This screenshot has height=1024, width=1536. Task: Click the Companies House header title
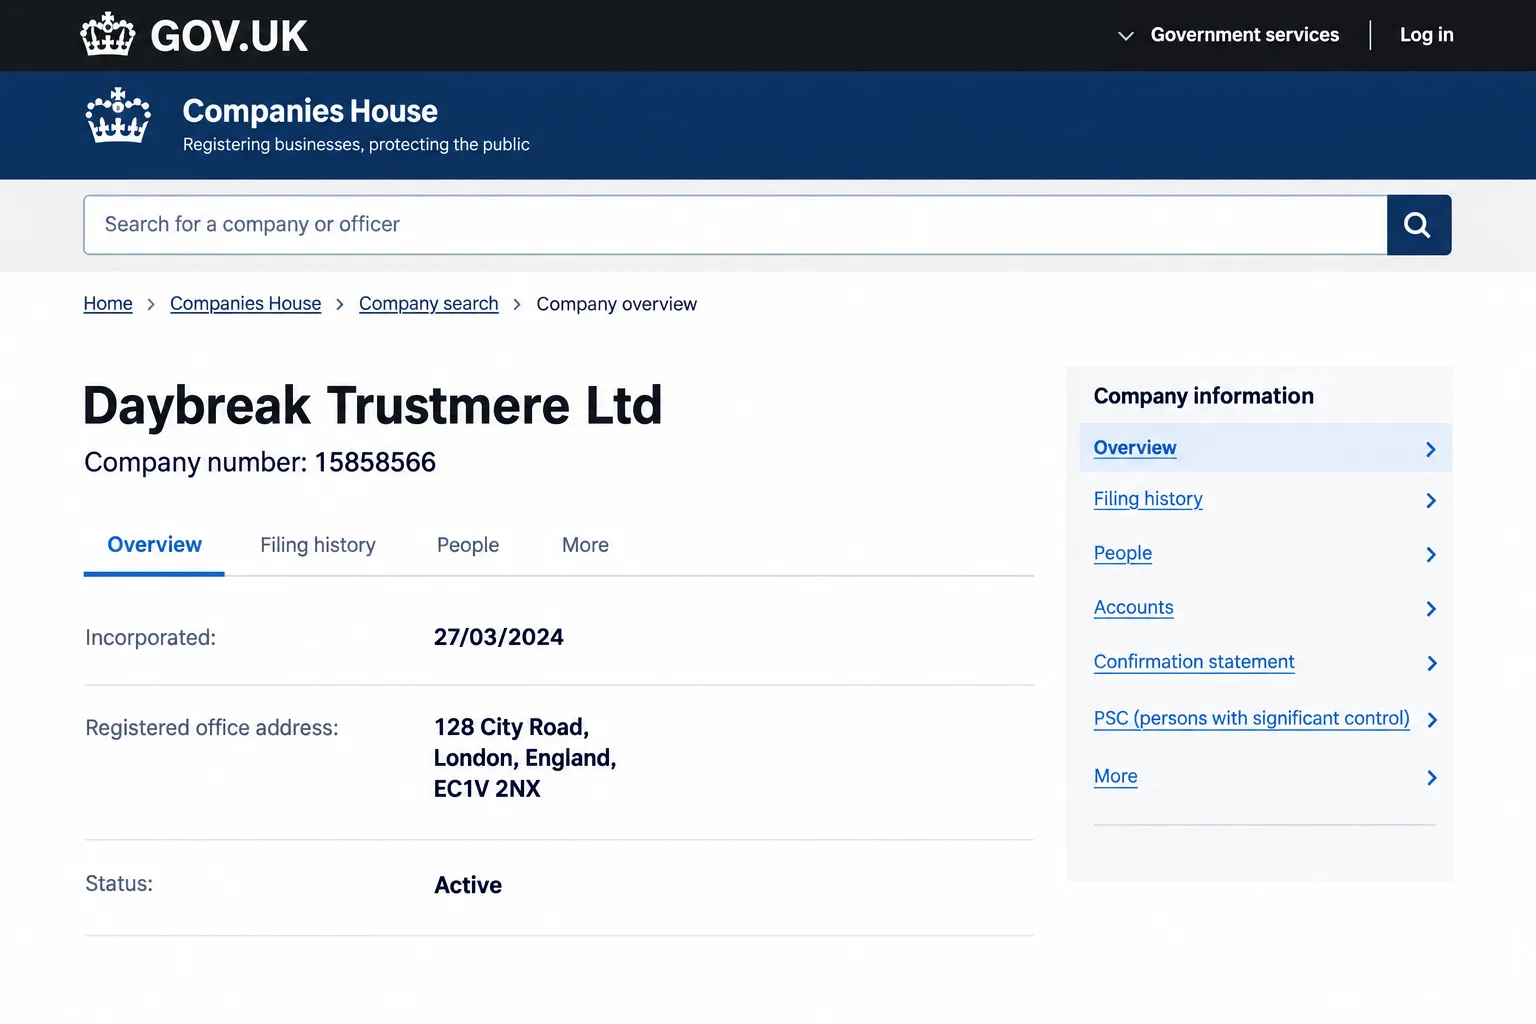[x=310, y=111]
